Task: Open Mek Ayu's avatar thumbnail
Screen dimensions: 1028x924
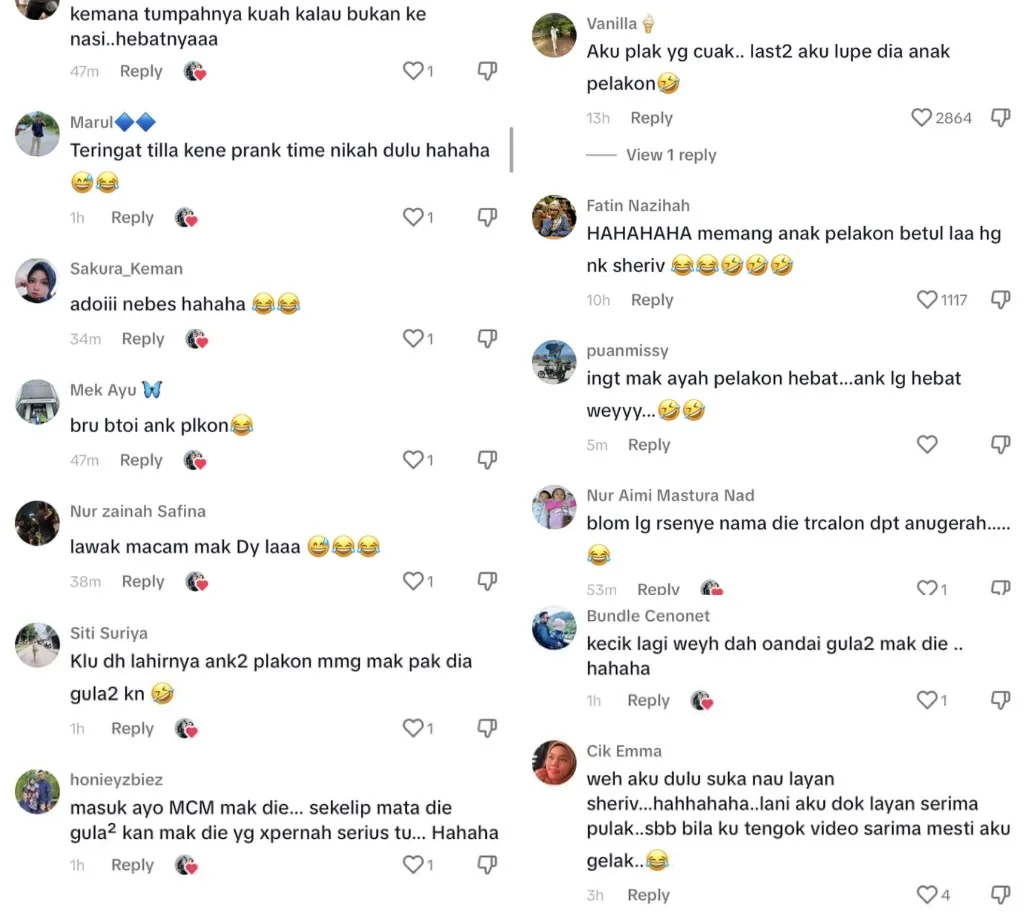Action: pos(38,402)
